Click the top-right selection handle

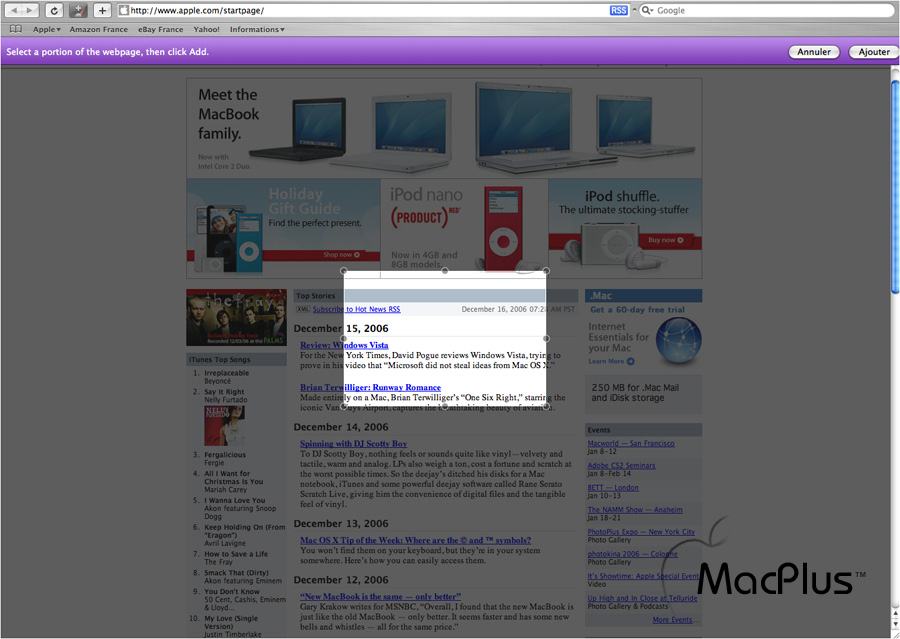click(x=546, y=271)
